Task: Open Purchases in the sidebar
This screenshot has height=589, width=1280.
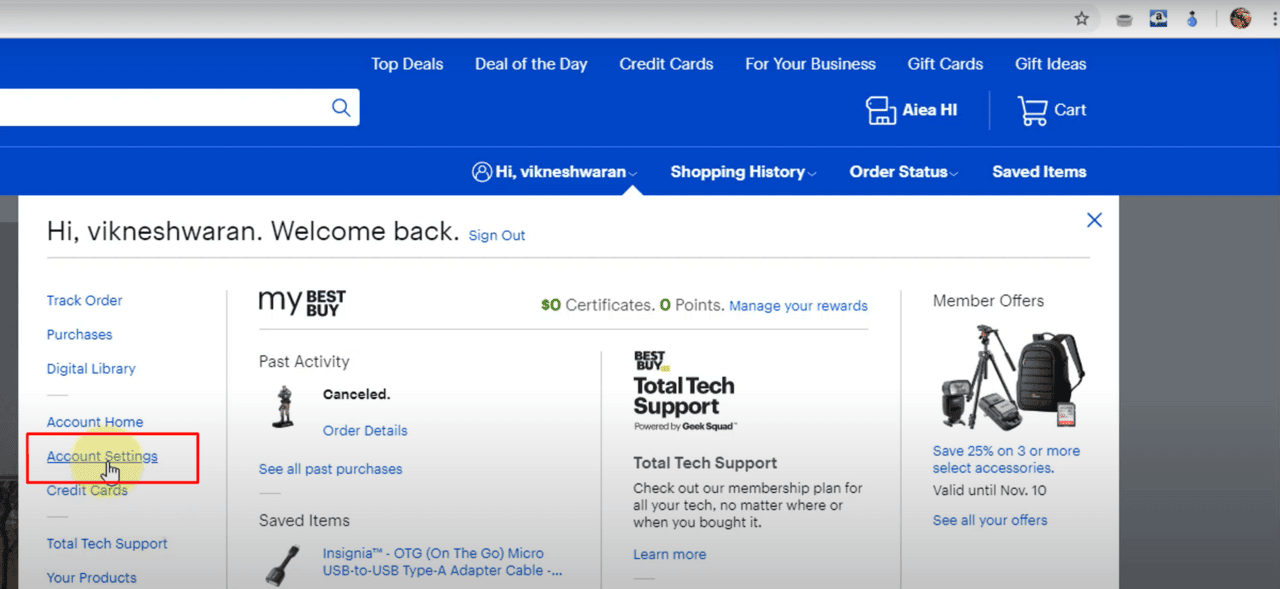Action: tap(79, 334)
